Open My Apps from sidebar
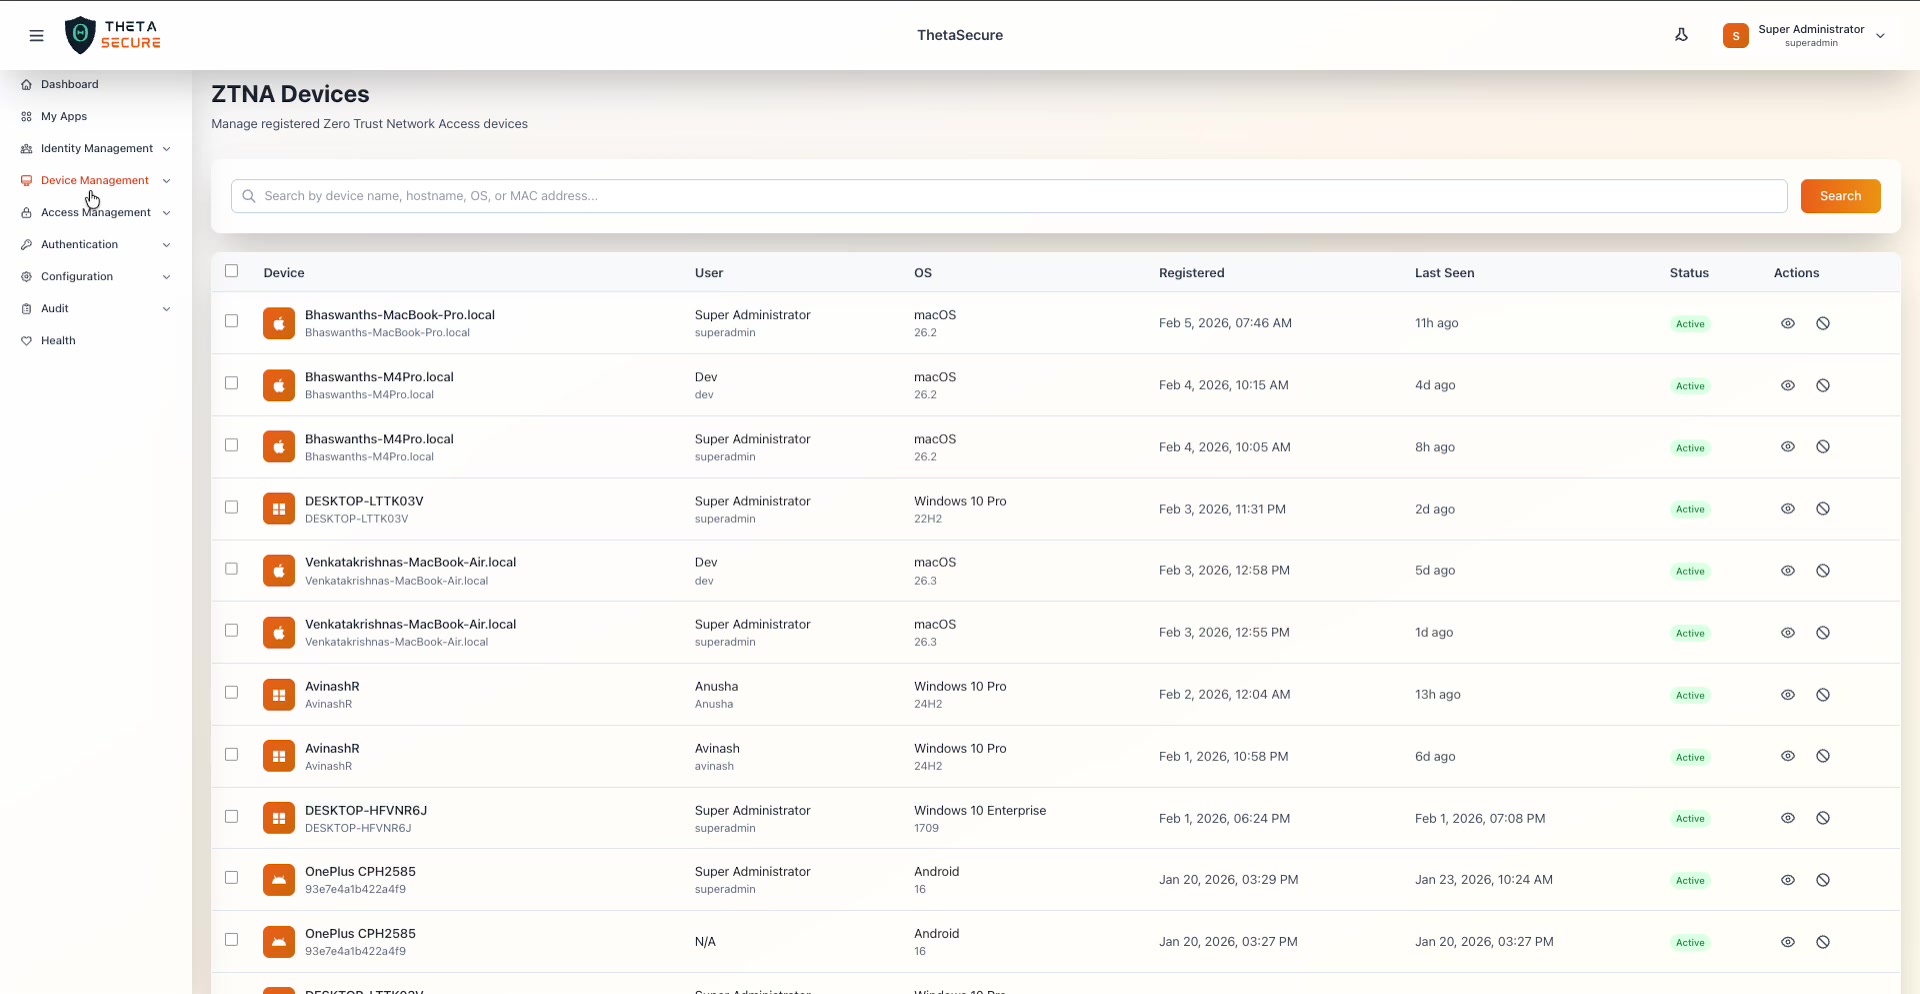 [x=63, y=117]
